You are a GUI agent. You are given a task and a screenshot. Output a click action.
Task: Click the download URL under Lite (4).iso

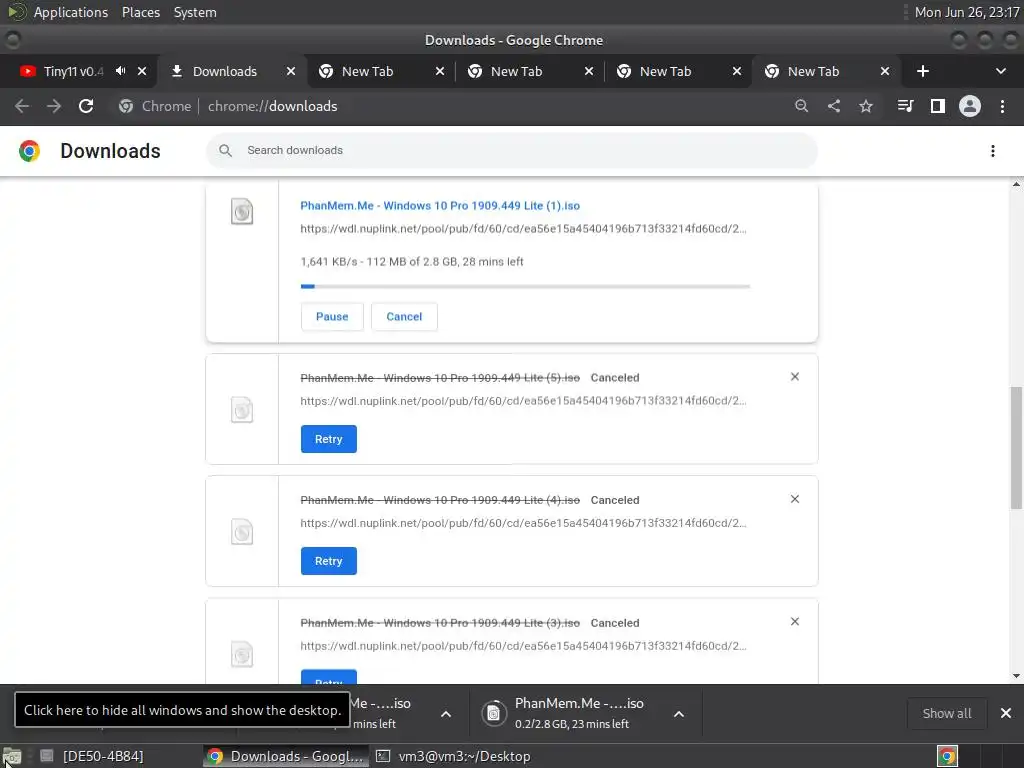[x=523, y=523]
